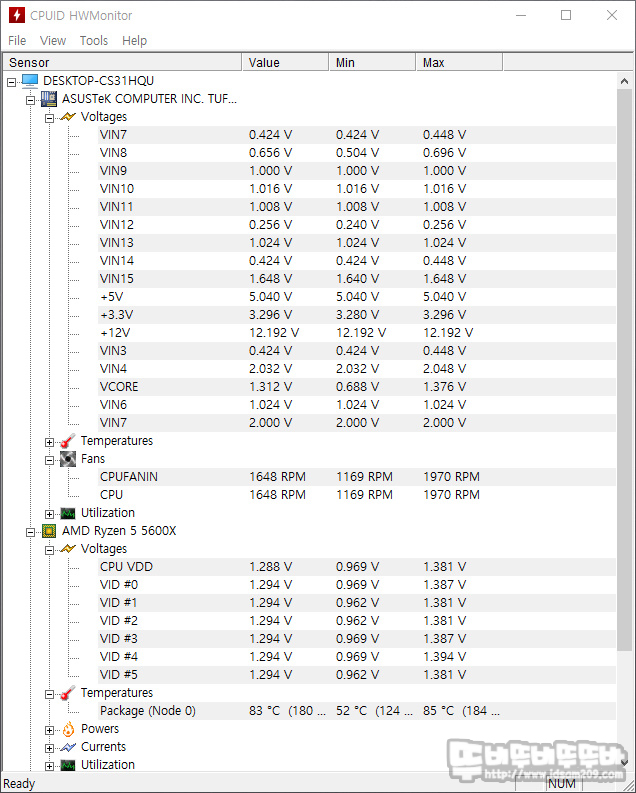This screenshot has height=793, width=636.
Task: Click the Sensor column header
Action: coord(122,62)
